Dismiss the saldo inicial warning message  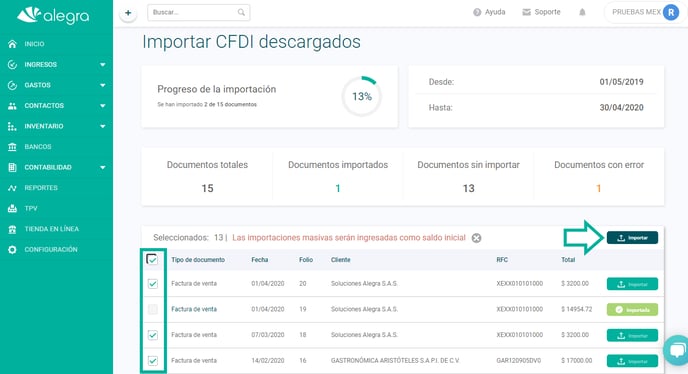(x=476, y=238)
